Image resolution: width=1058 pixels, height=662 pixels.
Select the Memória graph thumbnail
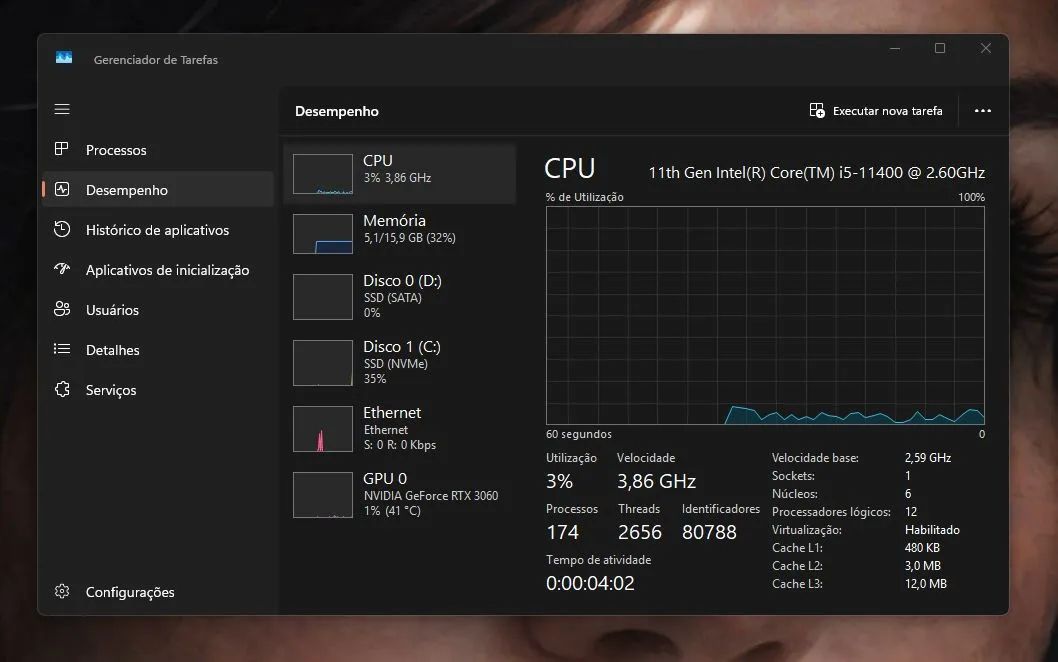tap(323, 233)
